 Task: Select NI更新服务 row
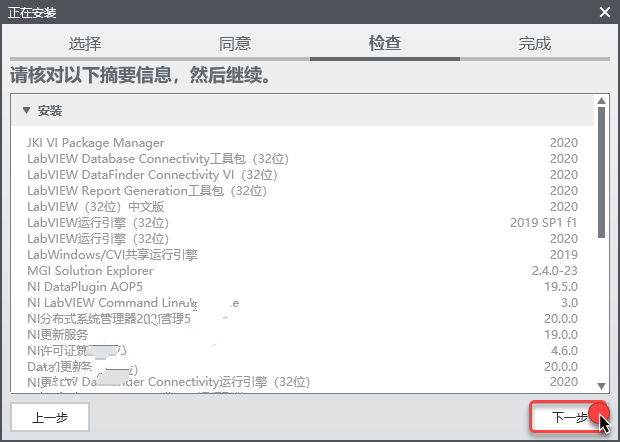[302, 335]
